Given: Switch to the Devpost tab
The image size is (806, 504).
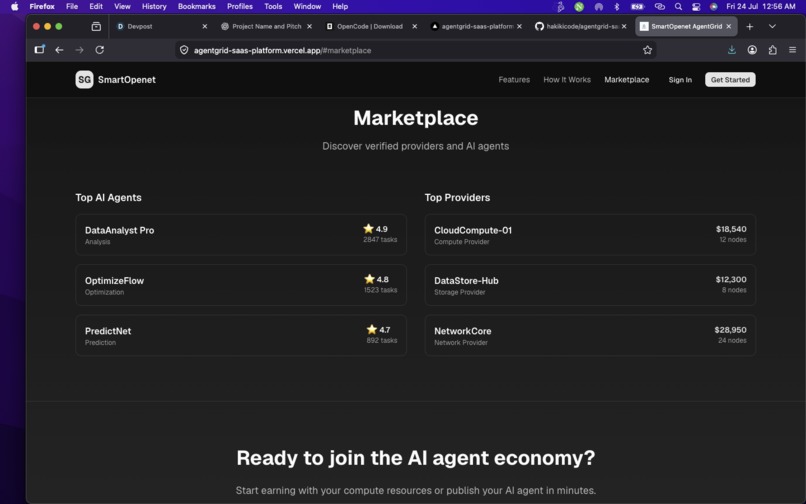Looking at the screenshot, I should coord(161,26).
